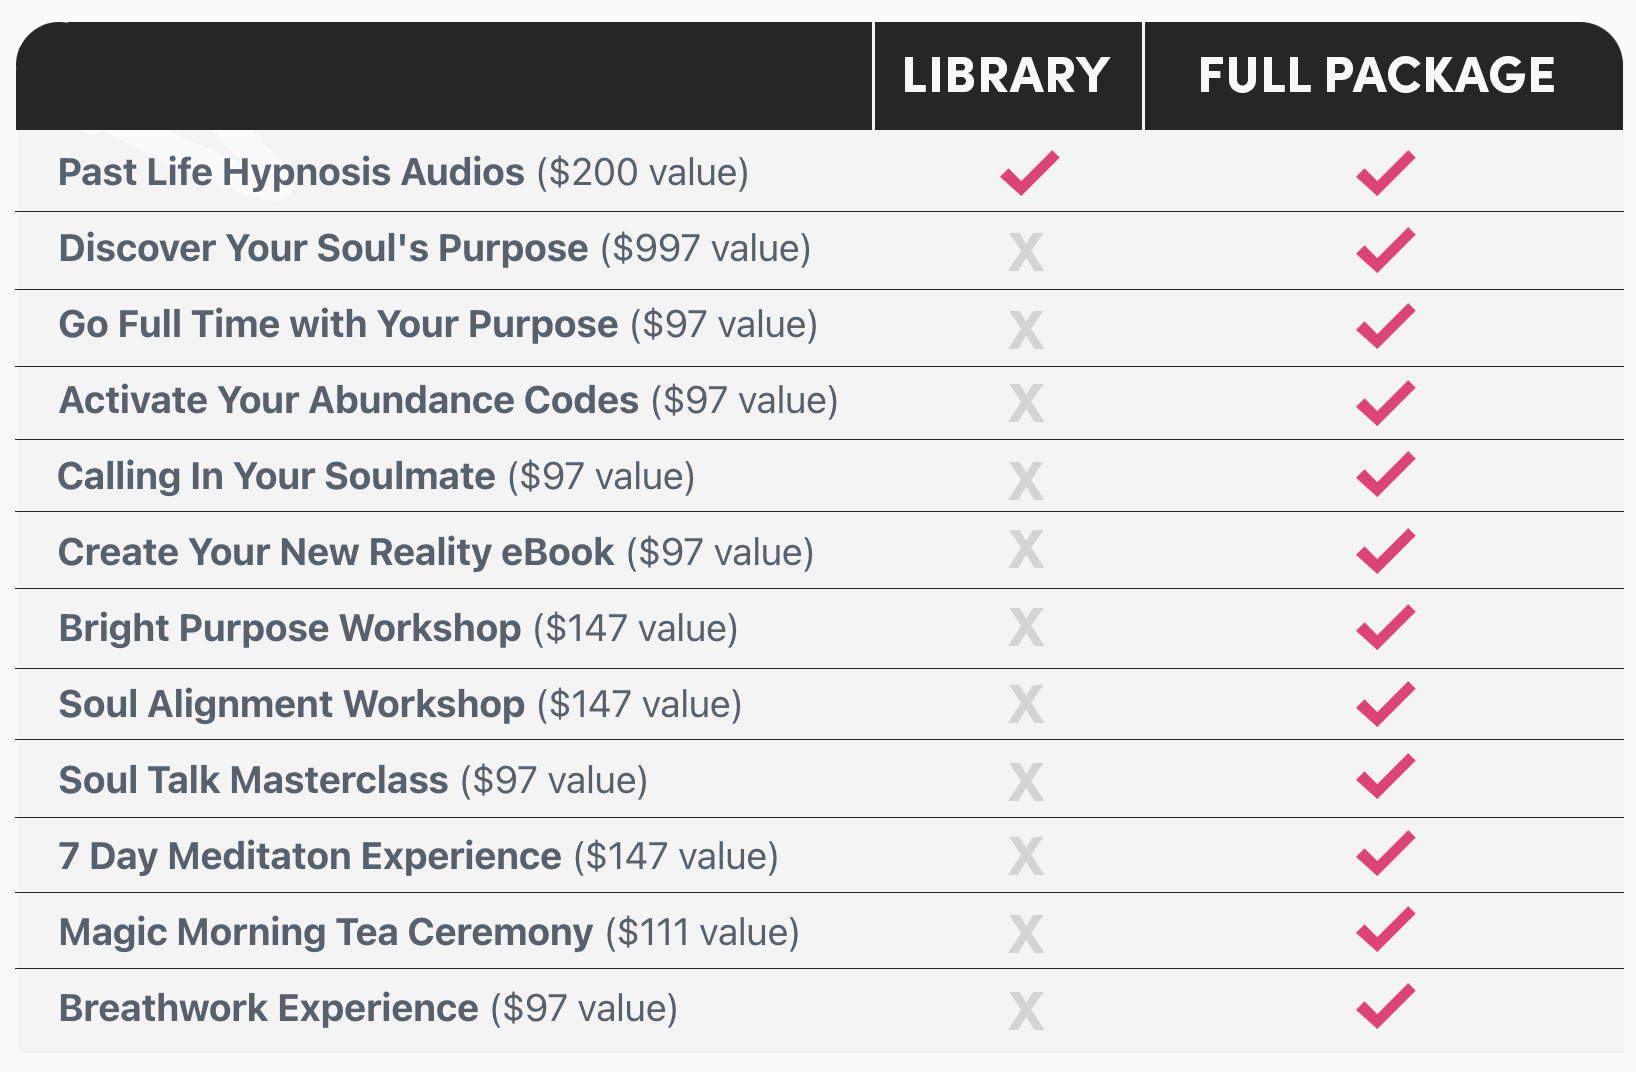Click the Full Package checkmark for Activate Abundance Codes
The width and height of the screenshot is (1636, 1072).
(1385, 403)
